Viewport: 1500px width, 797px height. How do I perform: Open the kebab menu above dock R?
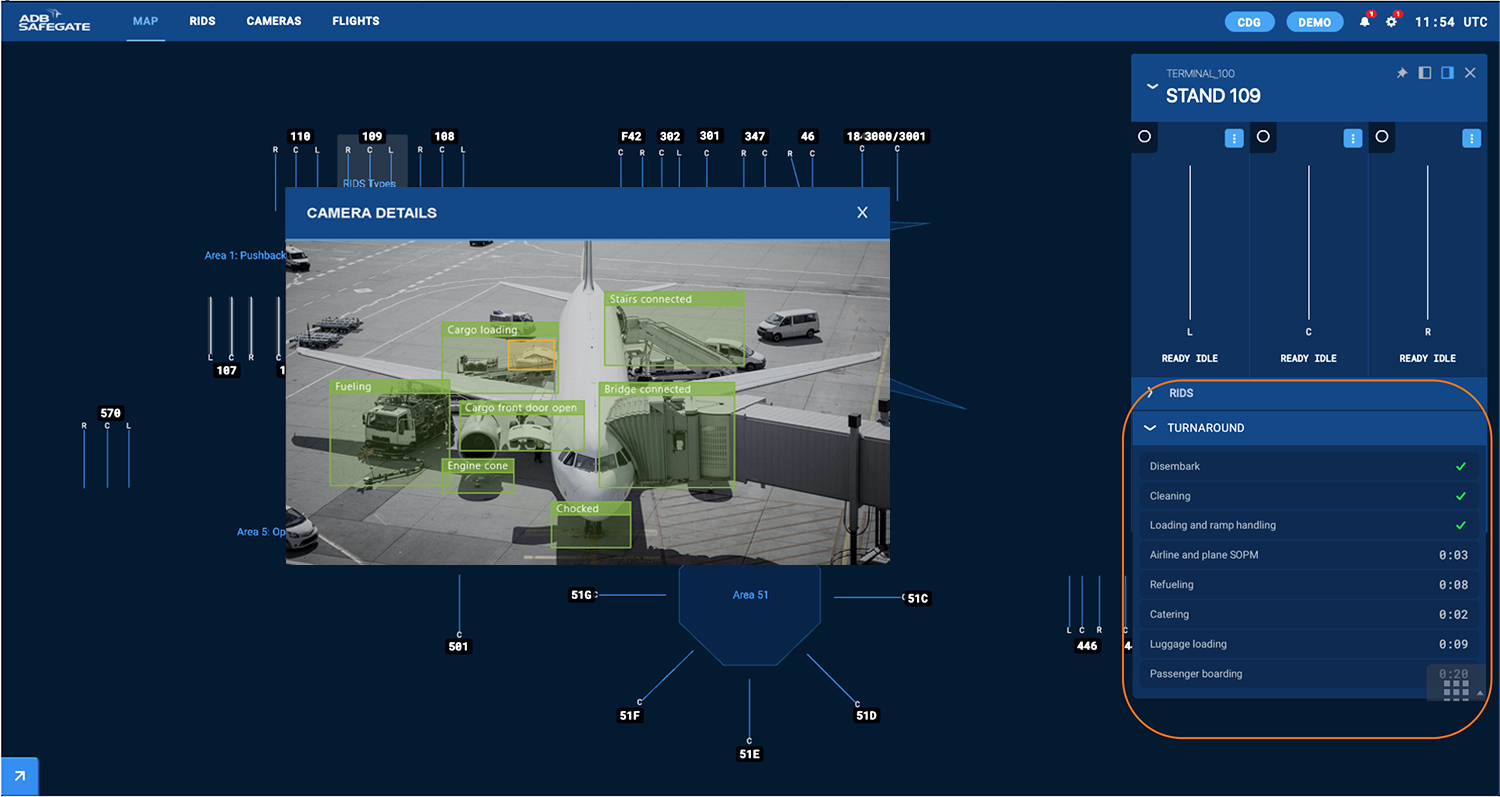coord(1471,138)
